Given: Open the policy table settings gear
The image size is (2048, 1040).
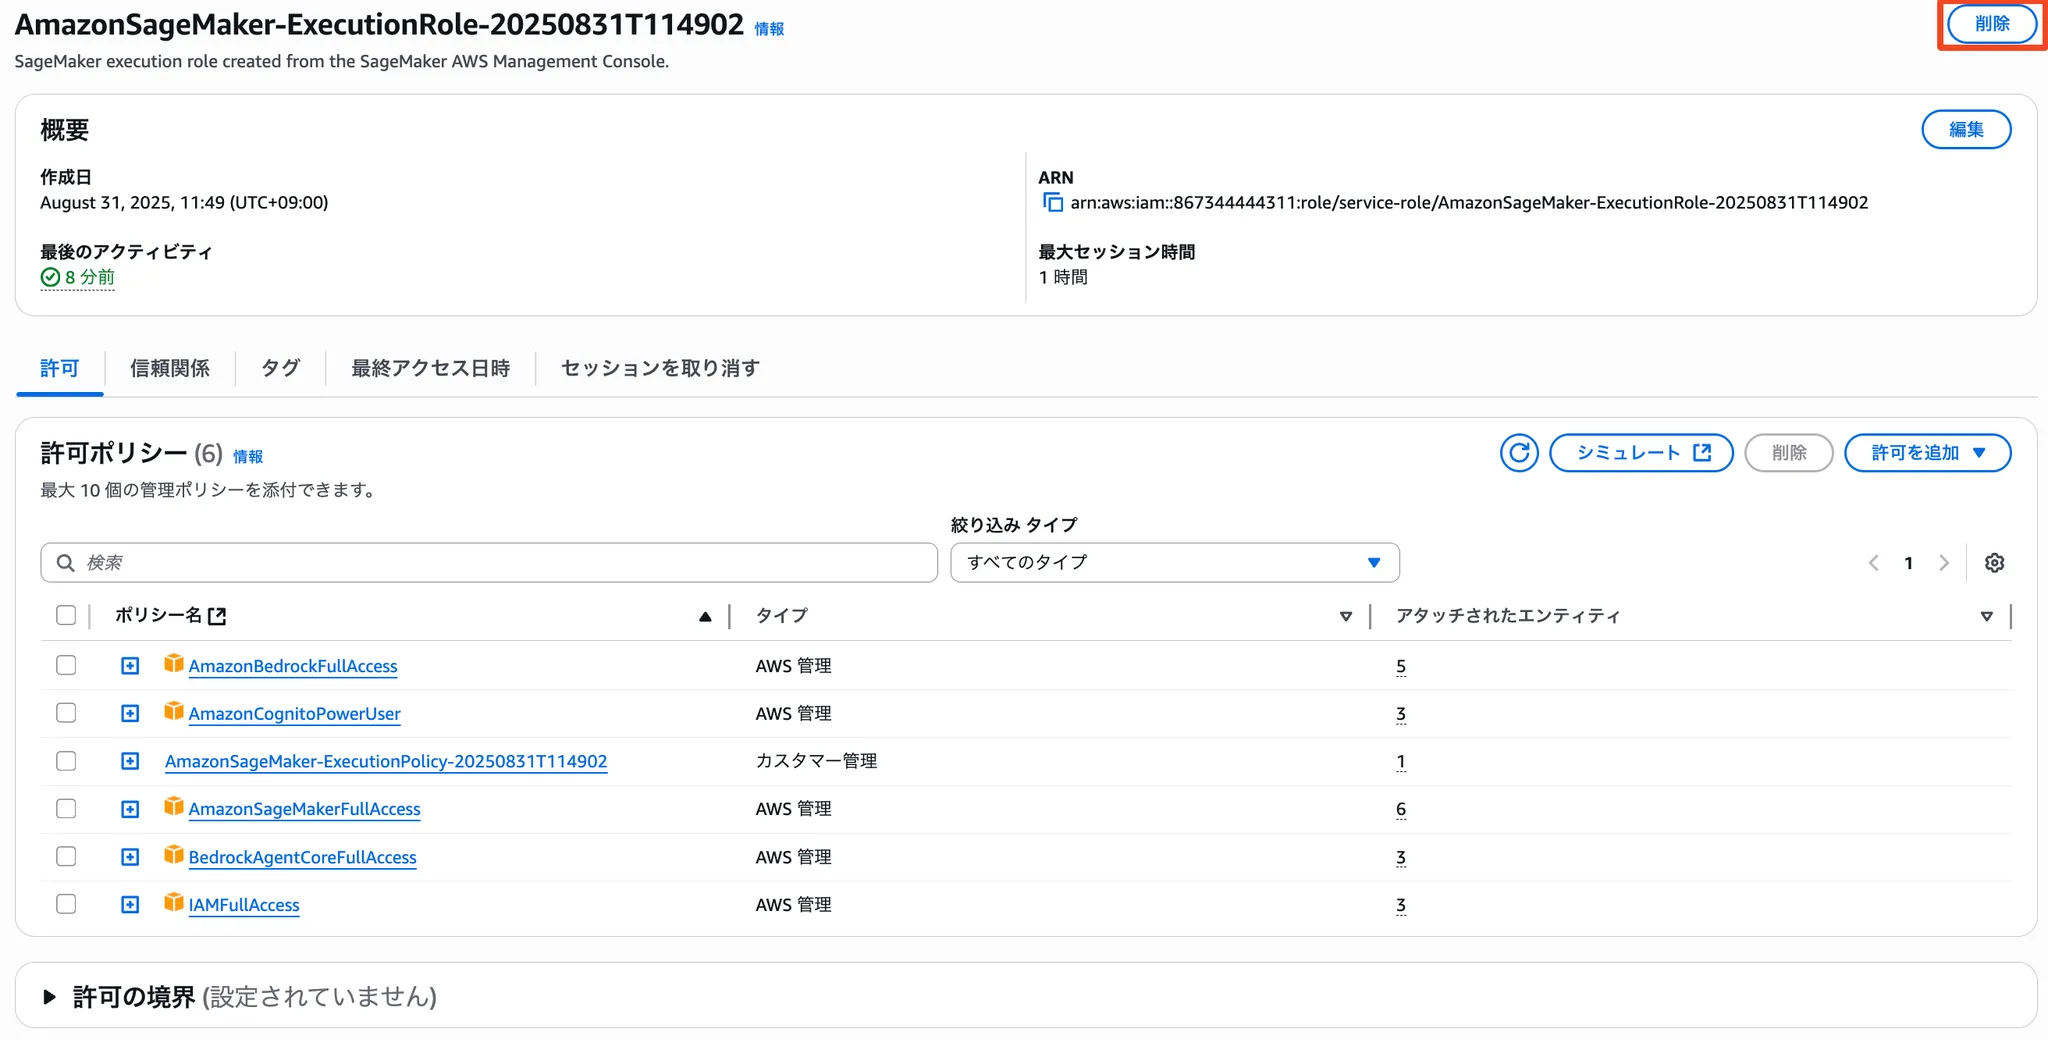Looking at the screenshot, I should 1994,563.
